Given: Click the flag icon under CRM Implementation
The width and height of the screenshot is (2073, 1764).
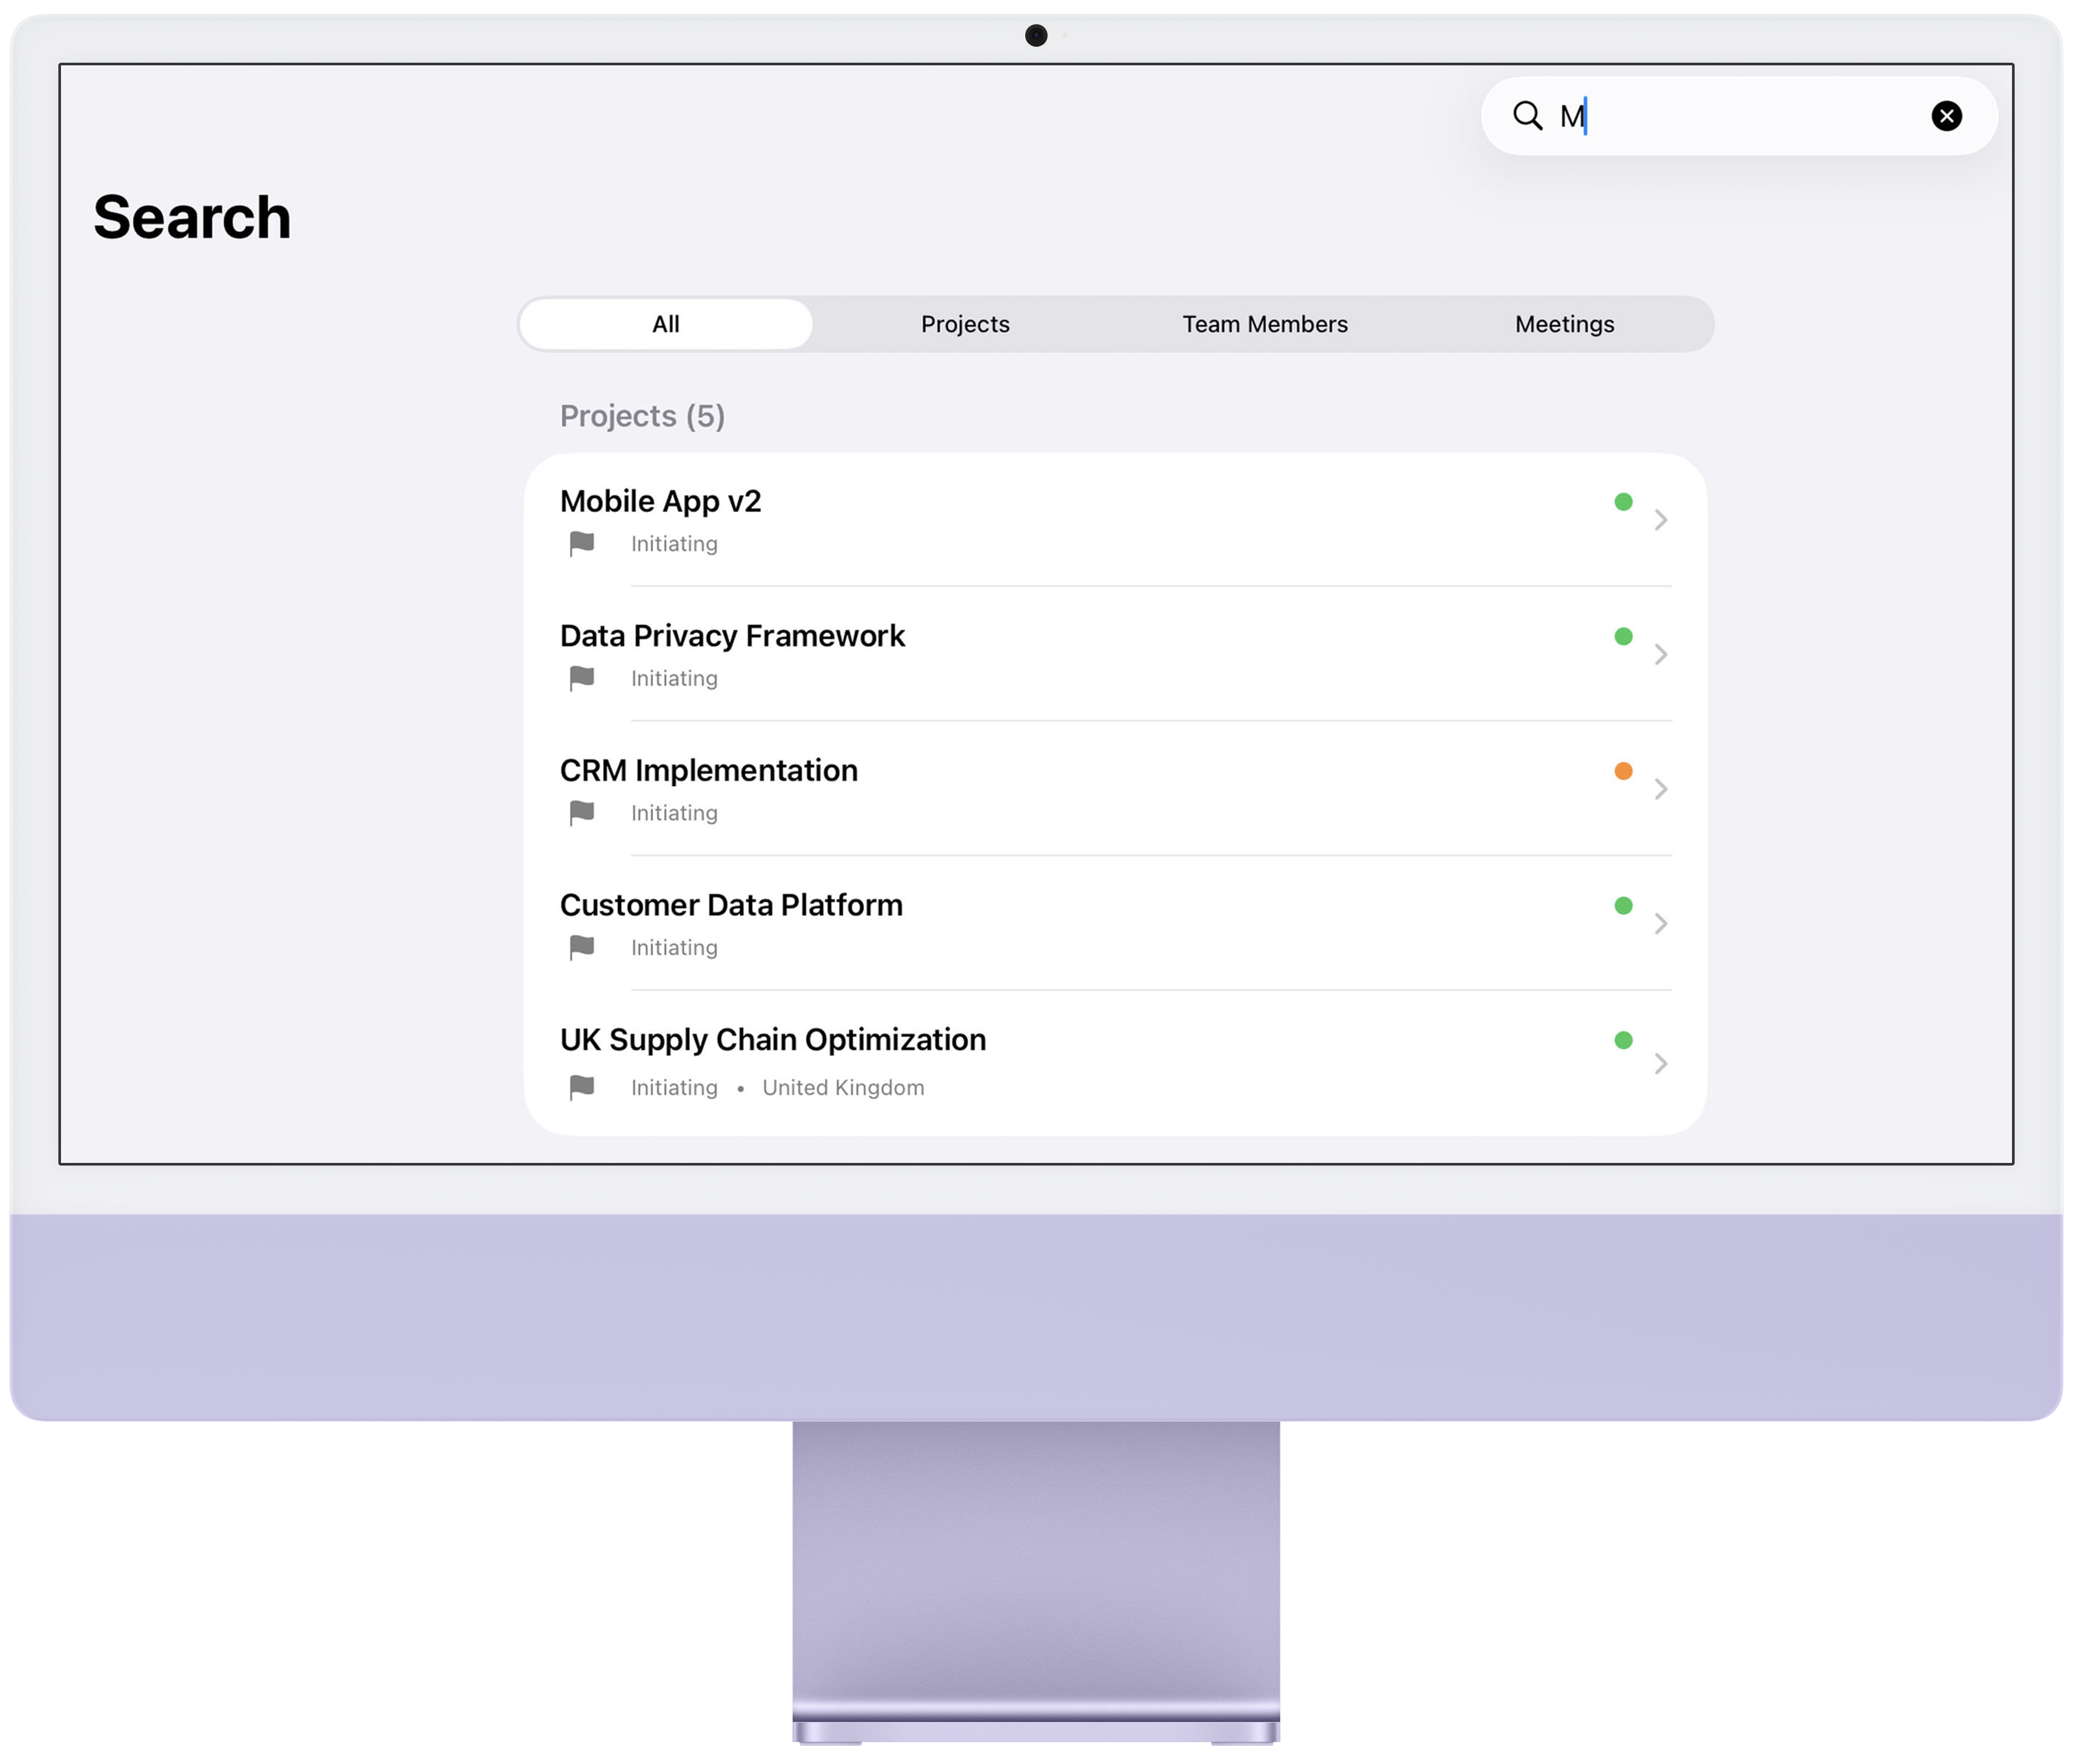Looking at the screenshot, I should (x=582, y=813).
